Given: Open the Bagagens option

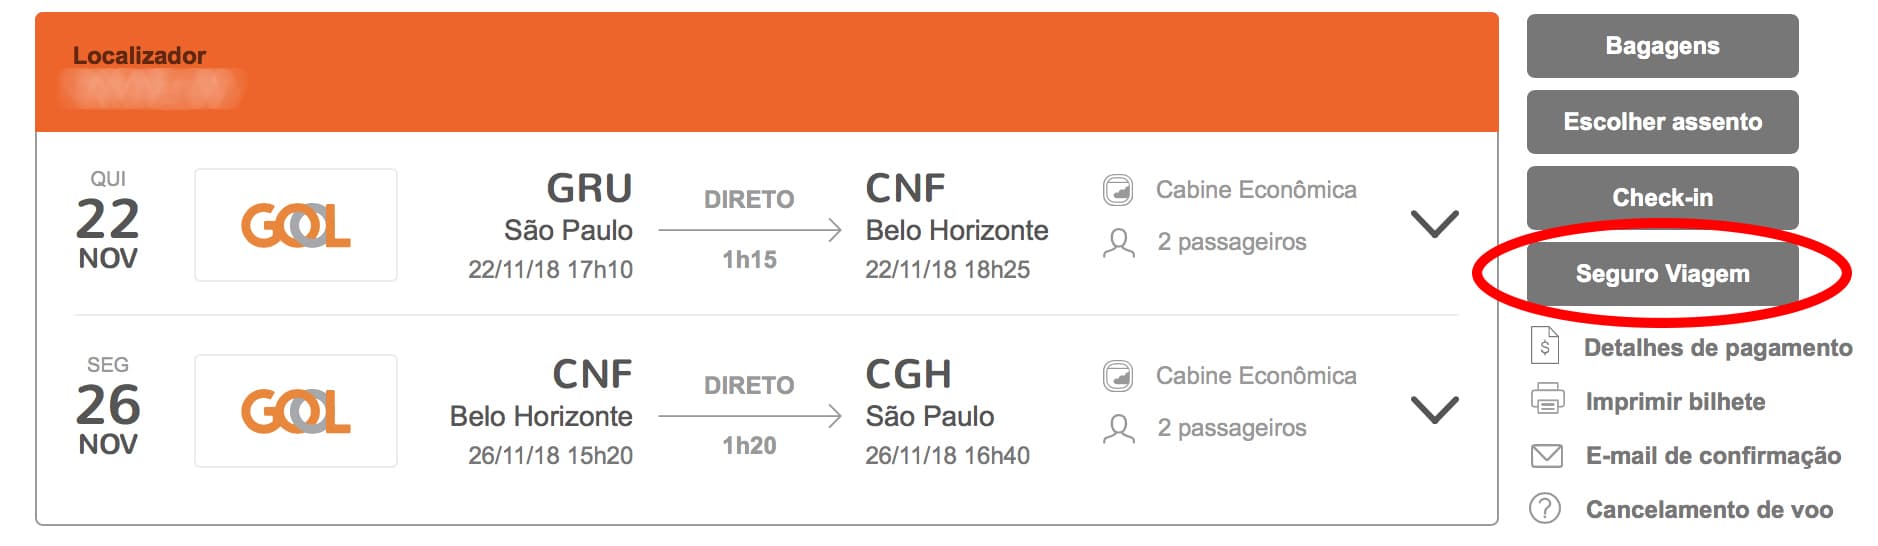Looking at the screenshot, I should point(1662,46).
